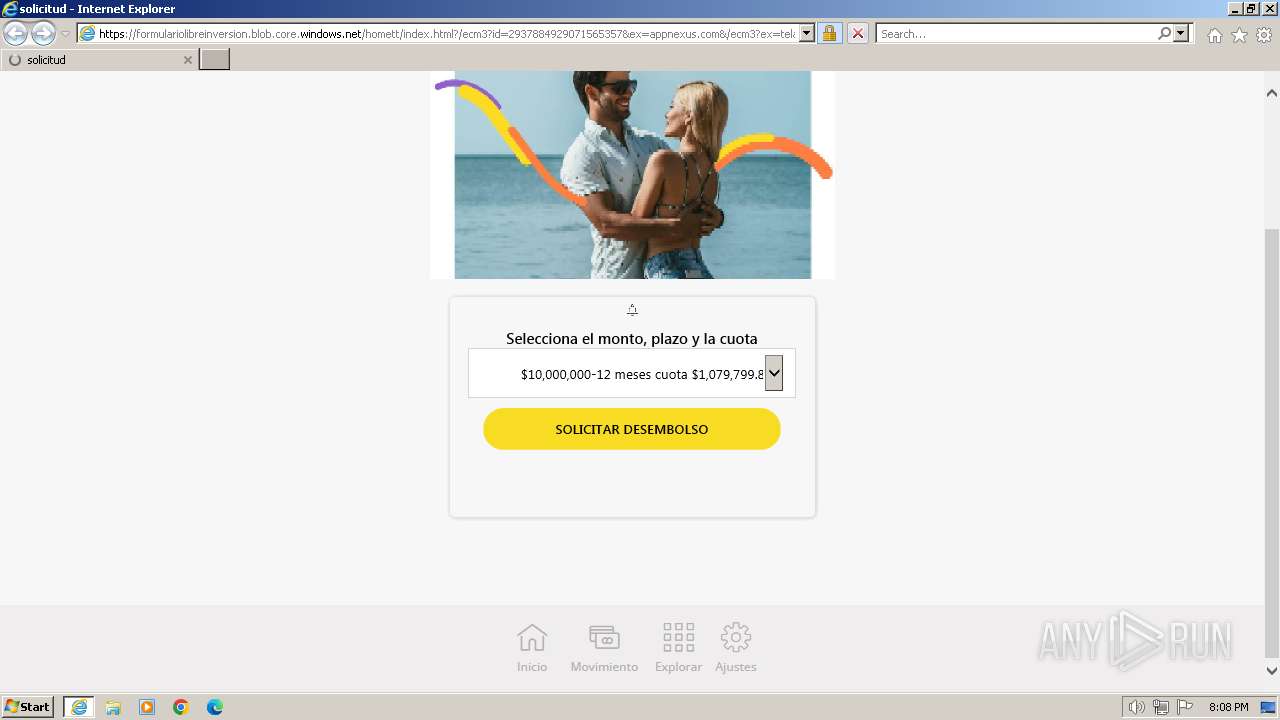1280x720 pixels.
Task: Click the page scroll down arrow
Action: click(1272, 671)
